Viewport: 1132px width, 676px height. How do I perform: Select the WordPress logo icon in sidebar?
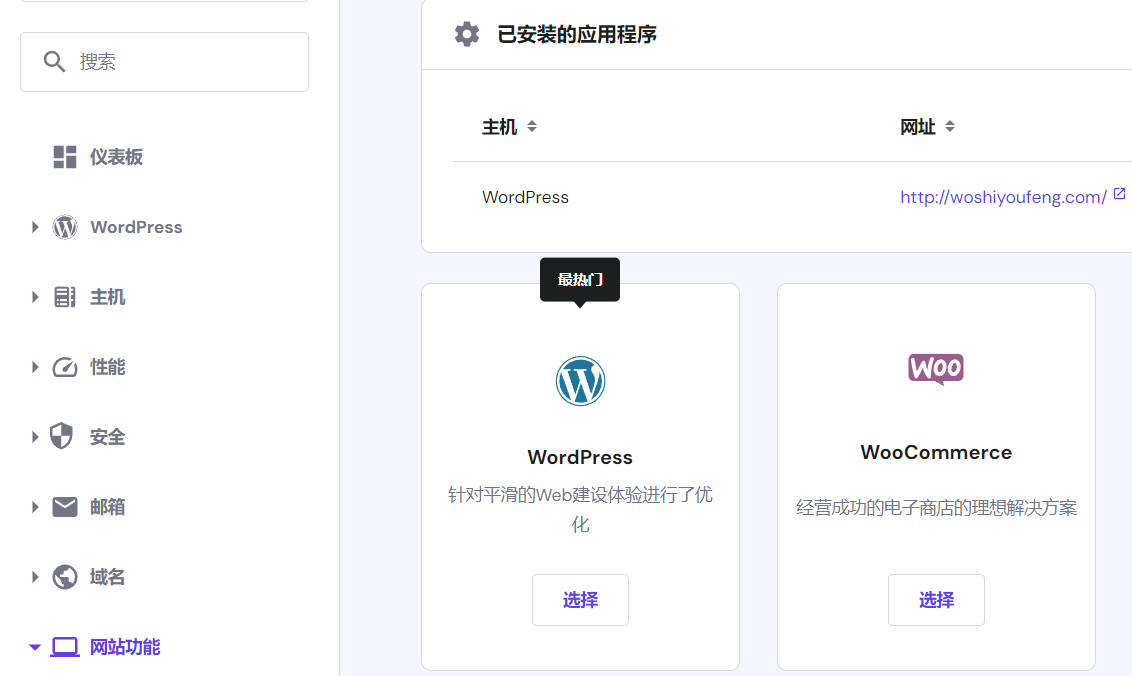[64, 227]
